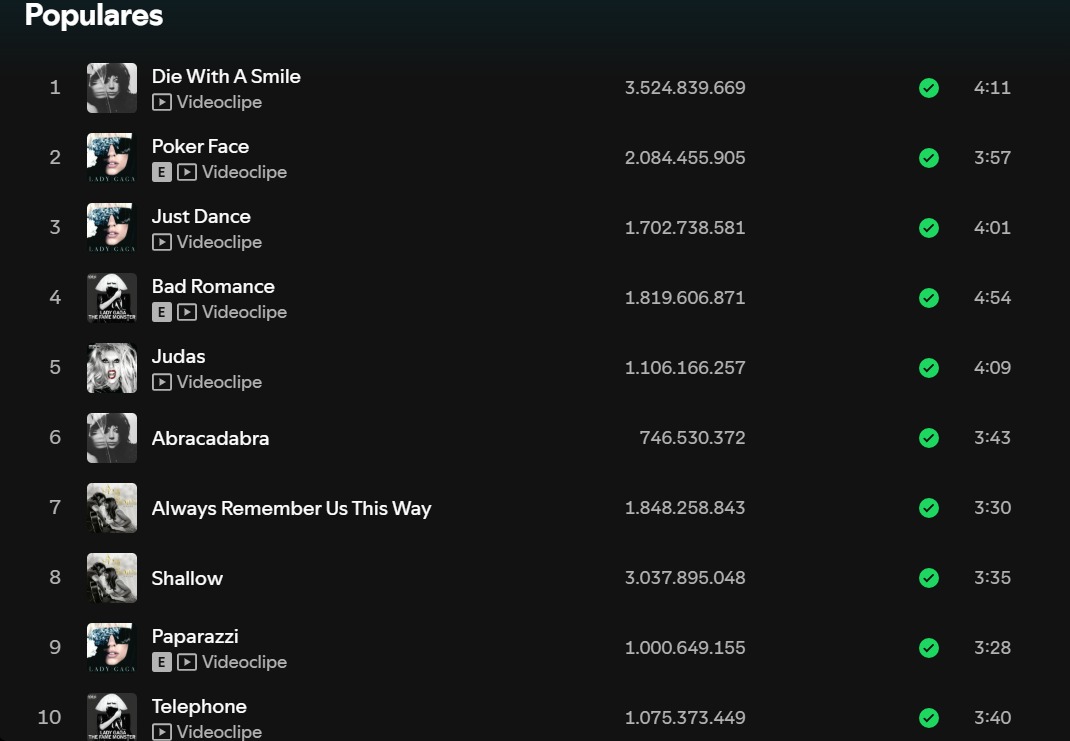Click the explicit E badge on Bad Romance
The width and height of the screenshot is (1070, 741).
162,312
